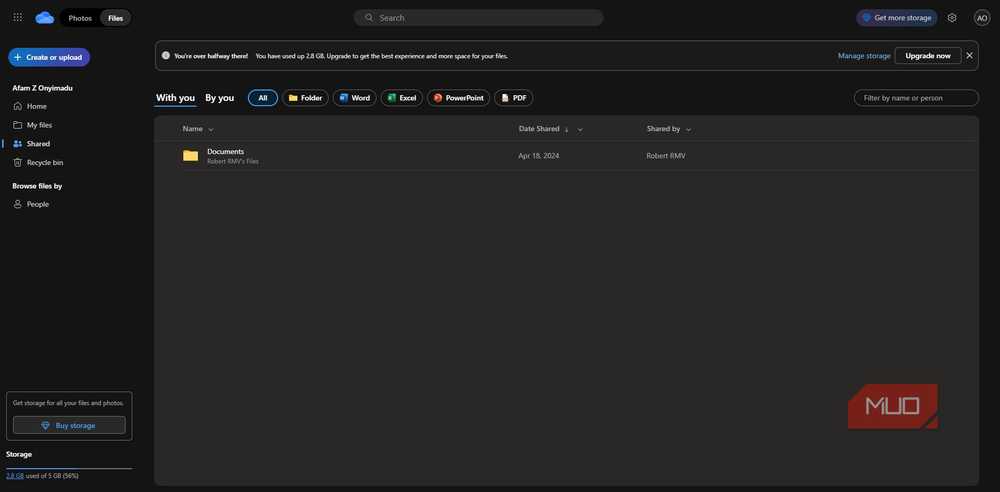Expand the Shared by column dropdown
This screenshot has width=1000, height=492.
[688, 130]
